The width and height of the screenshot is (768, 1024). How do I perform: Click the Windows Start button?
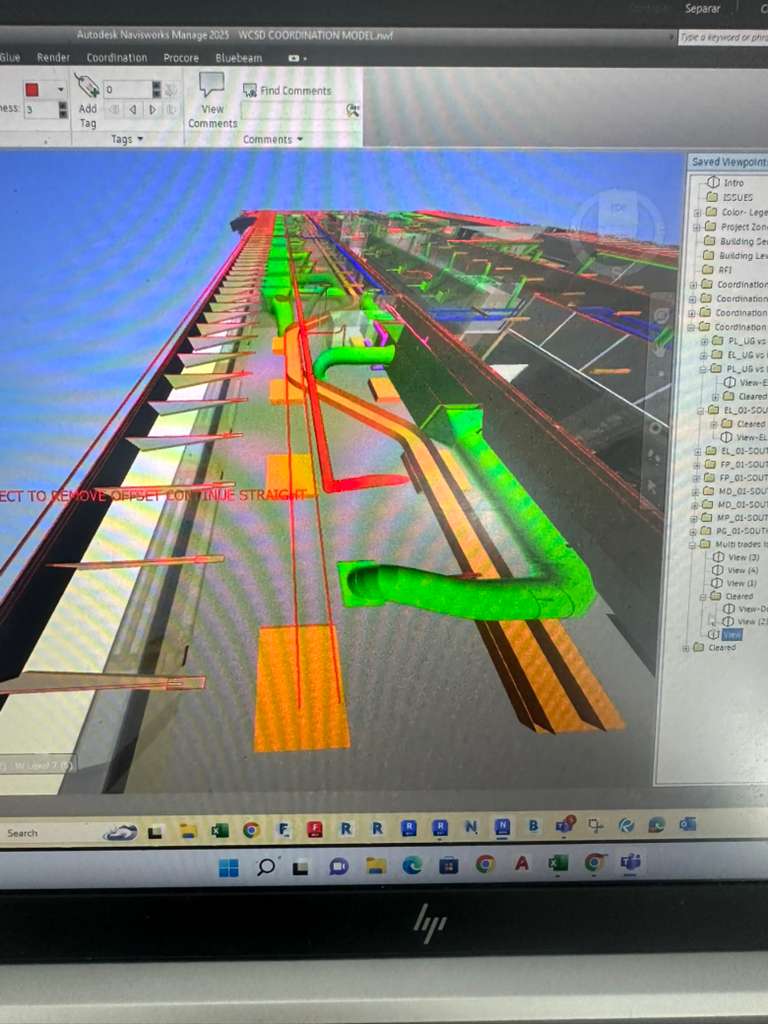click(229, 866)
